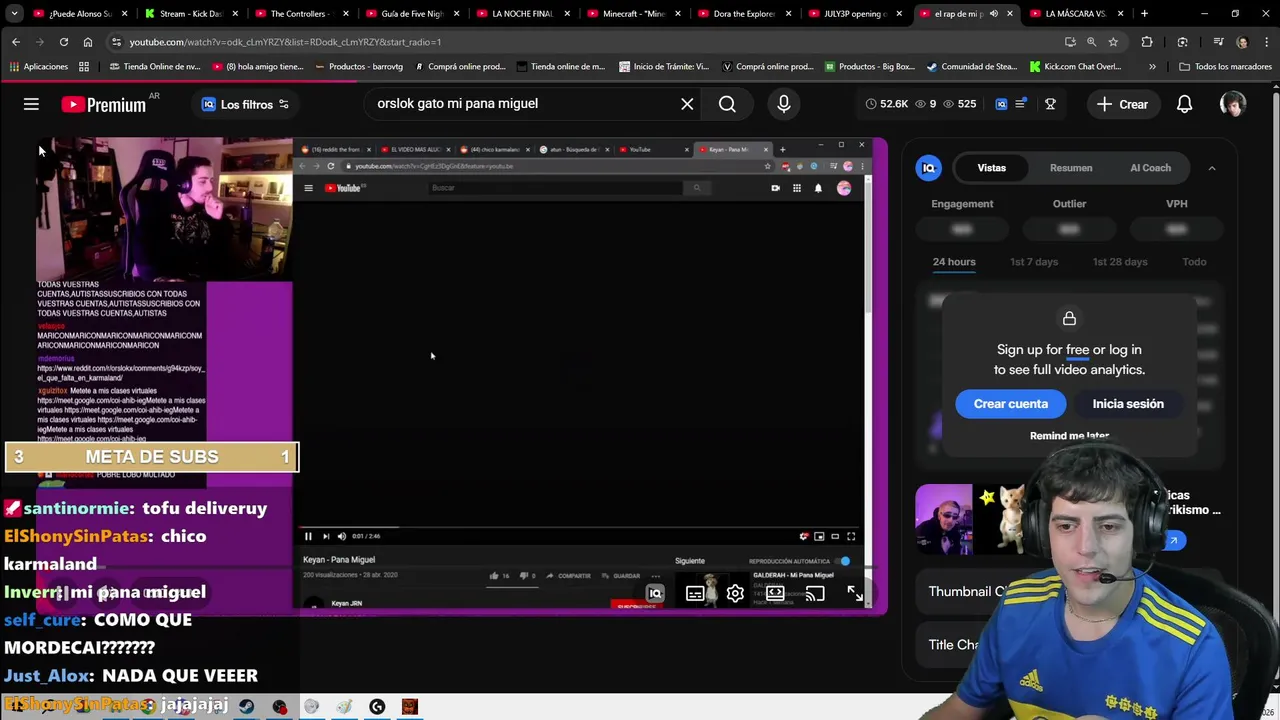
Task: Go to the Chrome home page button
Action: coord(88,42)
